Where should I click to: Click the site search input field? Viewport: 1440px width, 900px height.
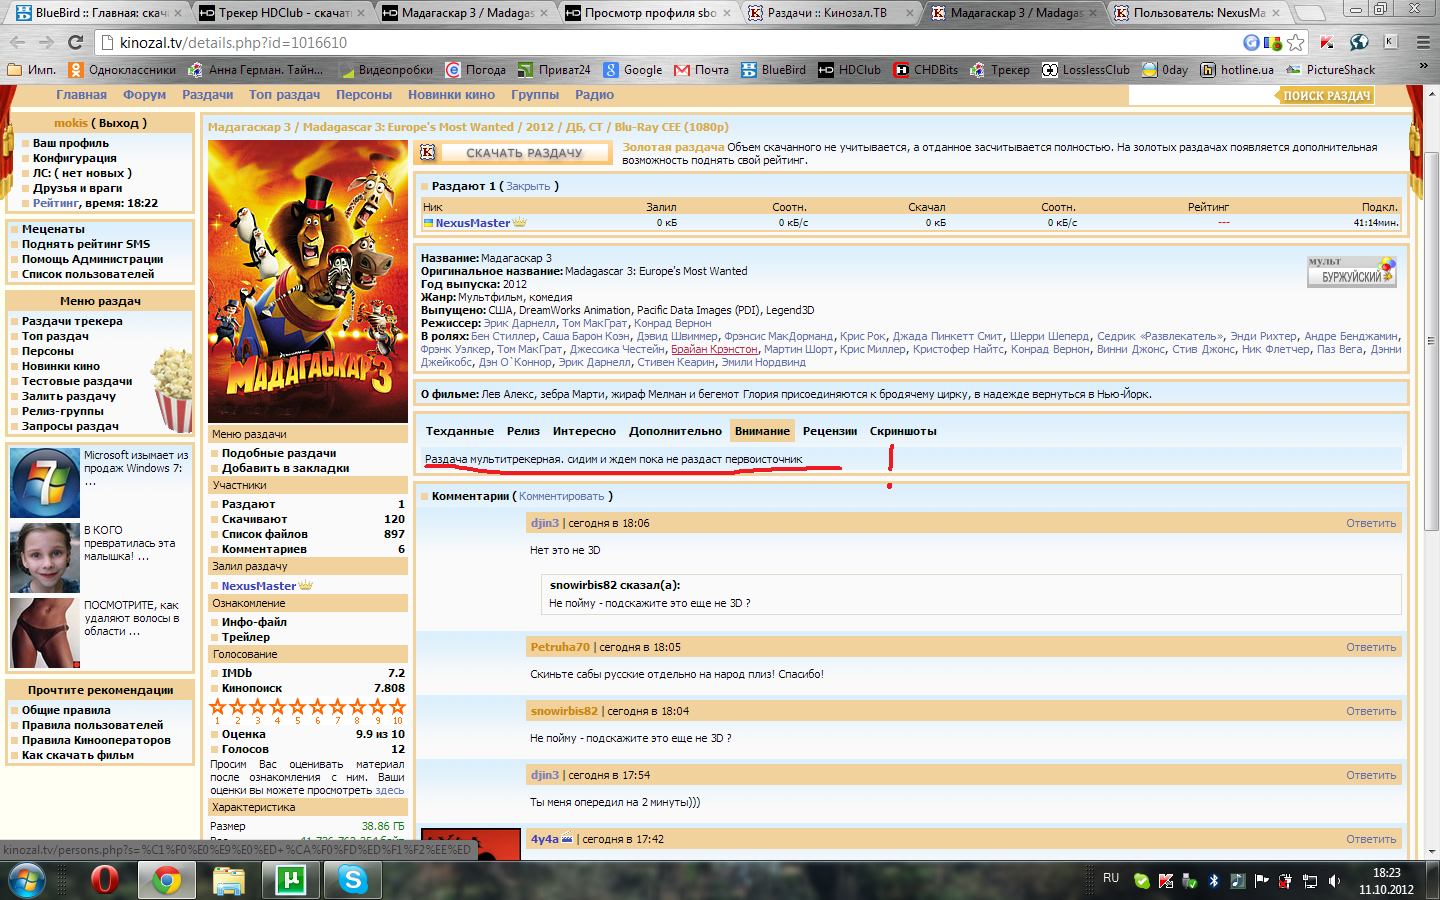point(1201,96)
